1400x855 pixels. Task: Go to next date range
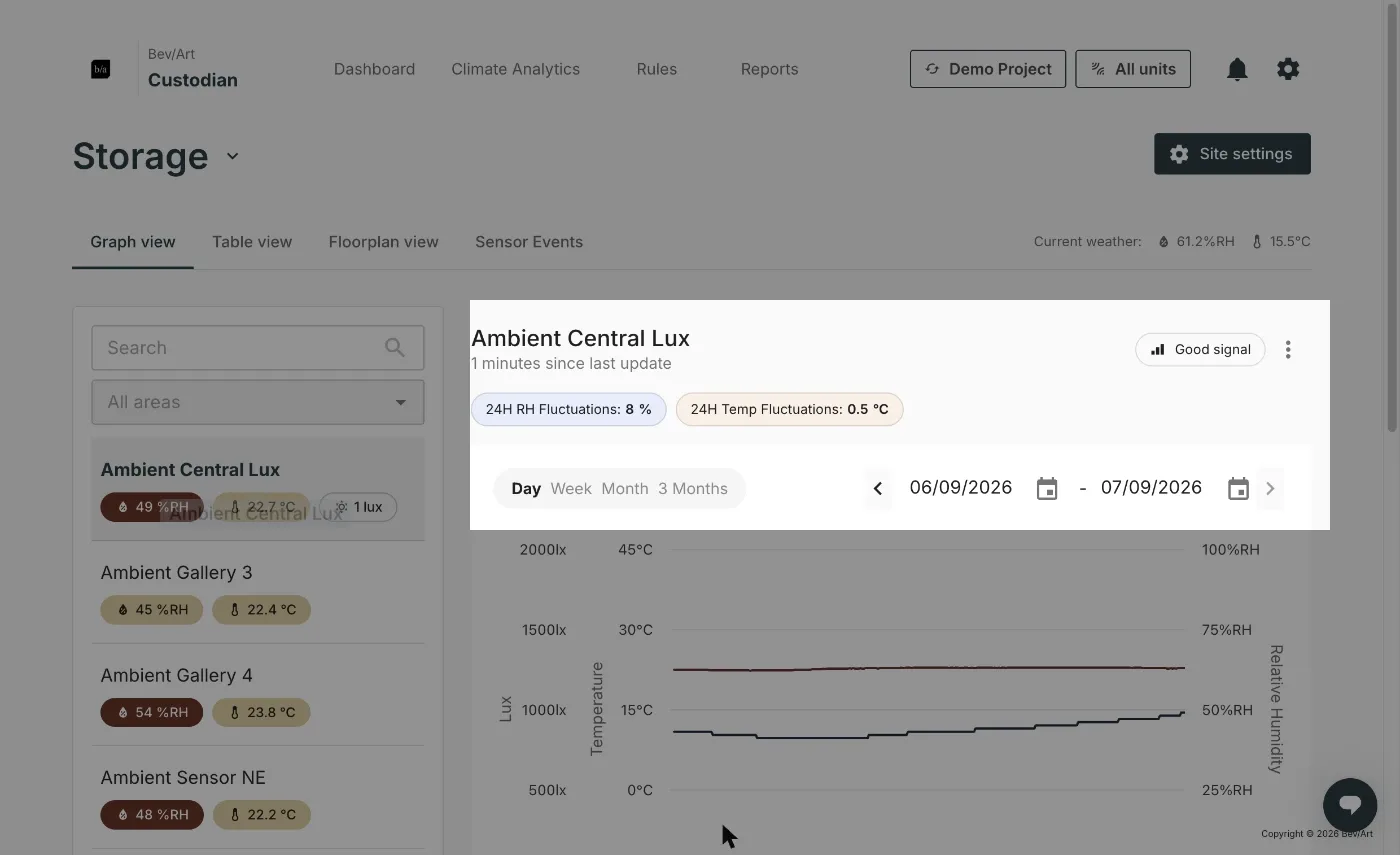click(x=1270, y=488)
